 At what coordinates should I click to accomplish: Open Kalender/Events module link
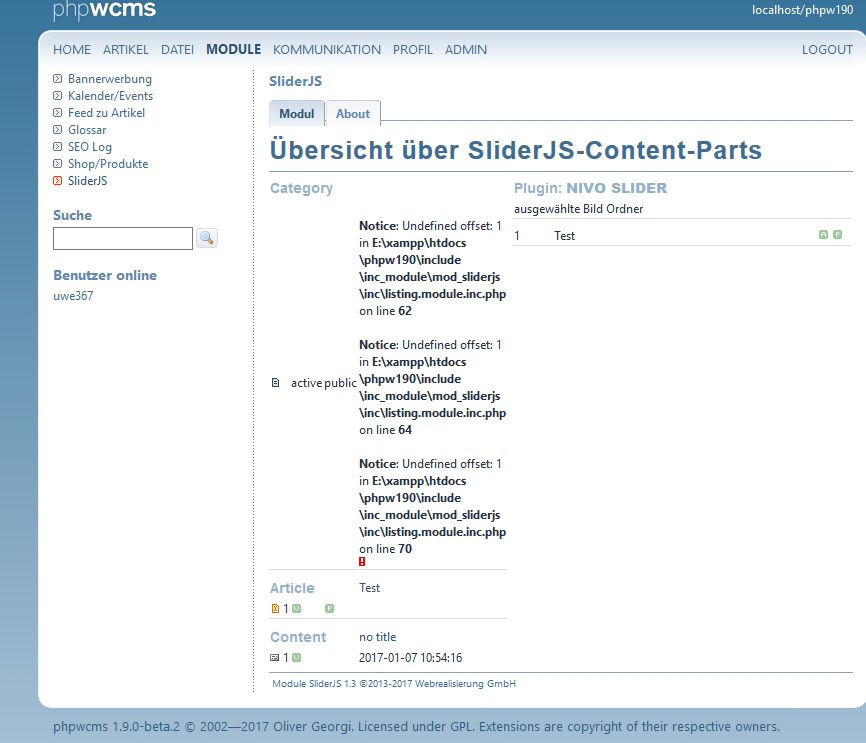pos(110,96)
